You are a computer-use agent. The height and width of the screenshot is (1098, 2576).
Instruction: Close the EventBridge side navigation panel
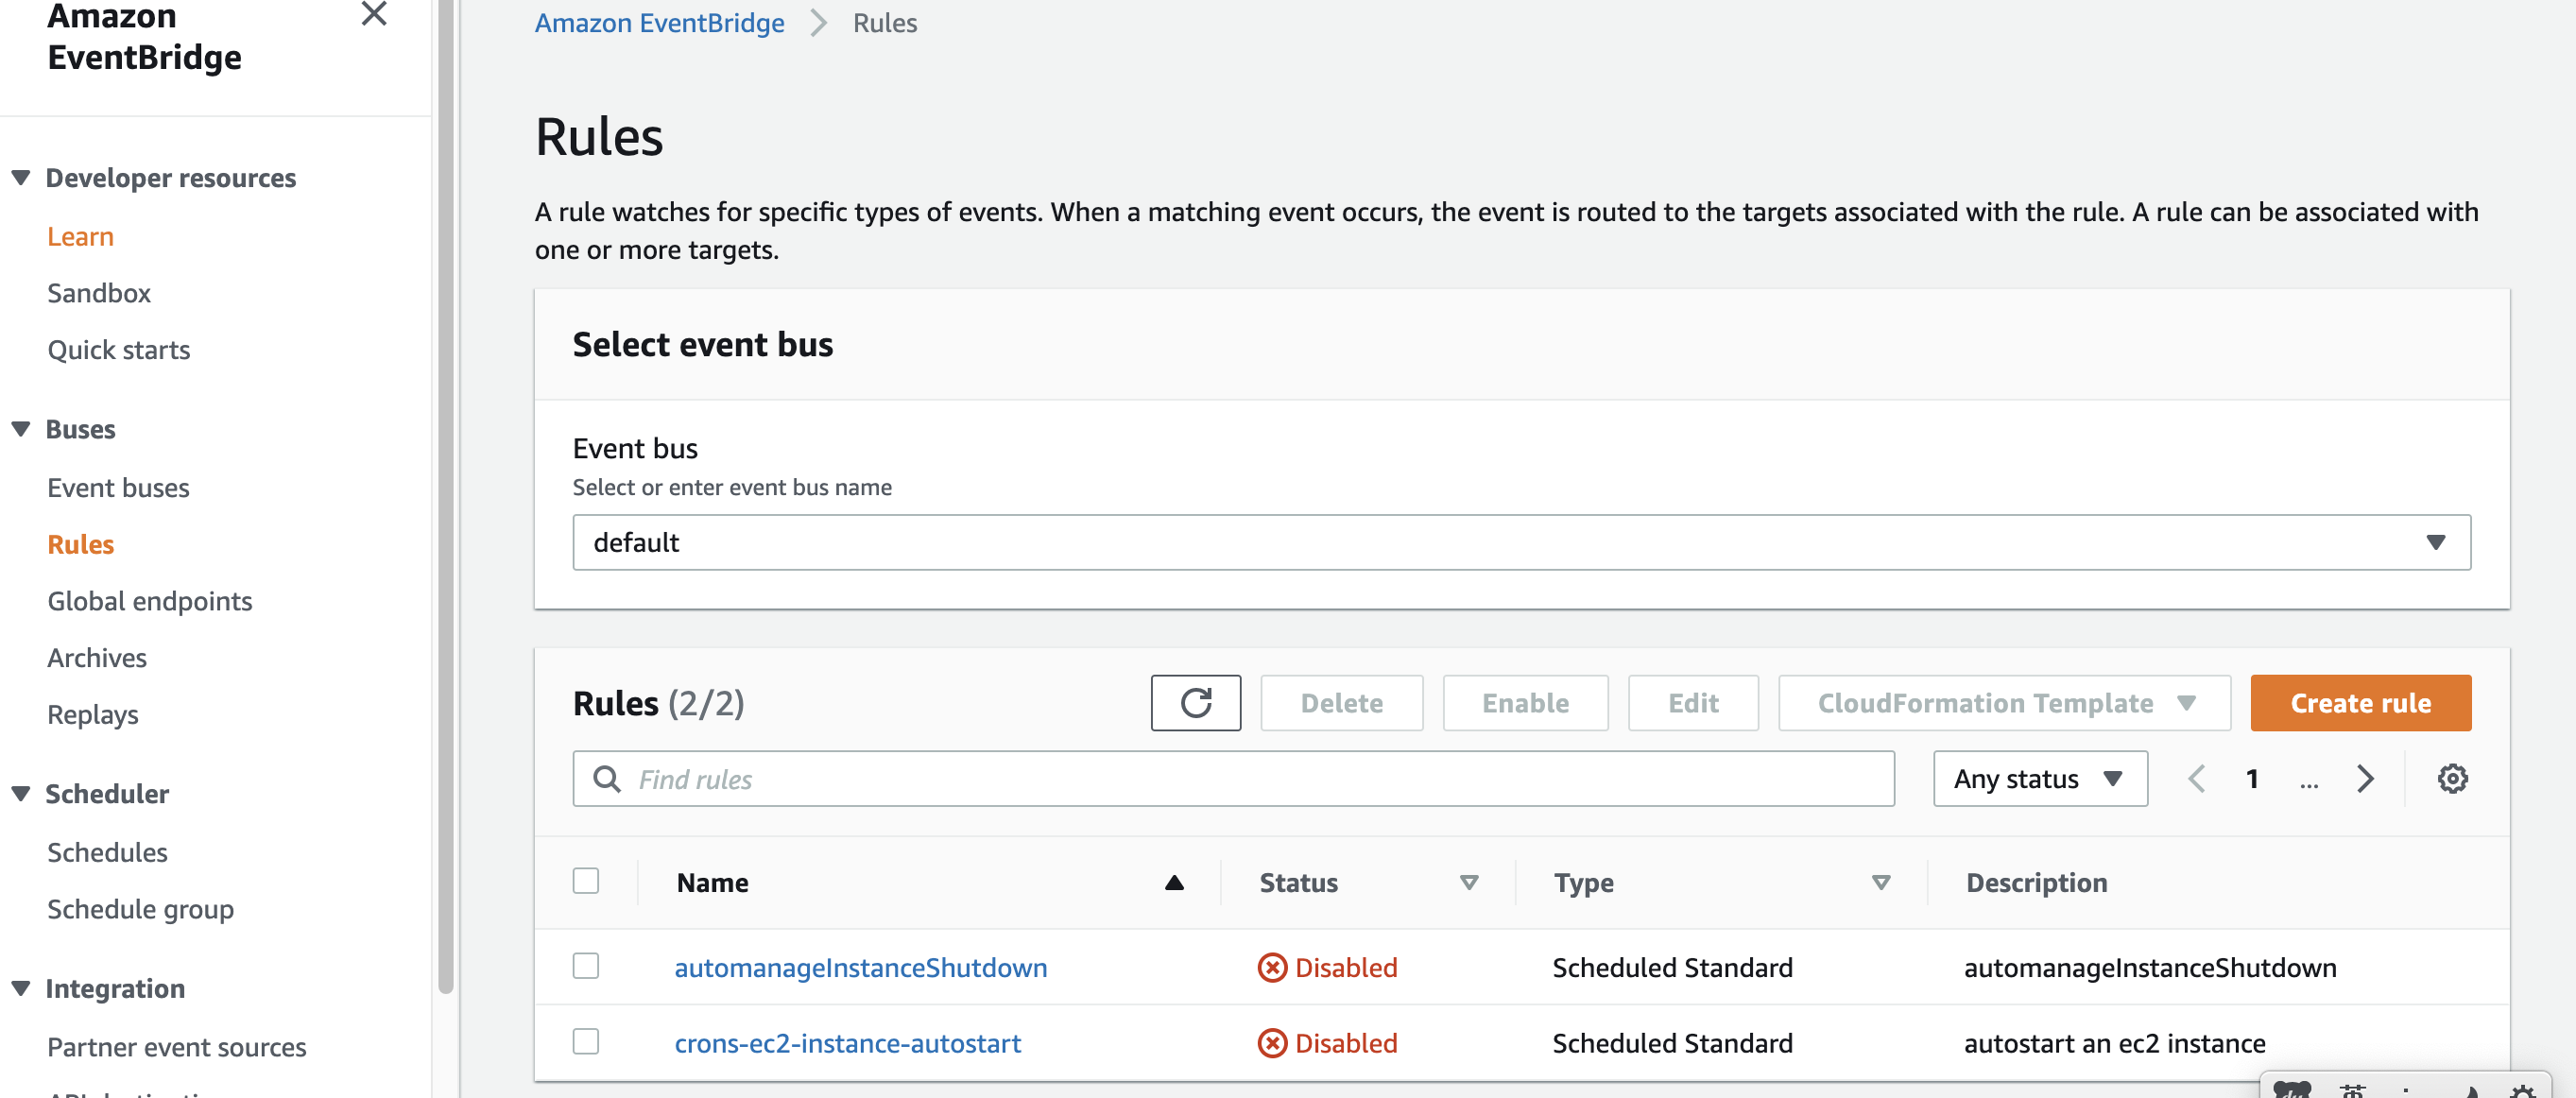tap(374, 14)
